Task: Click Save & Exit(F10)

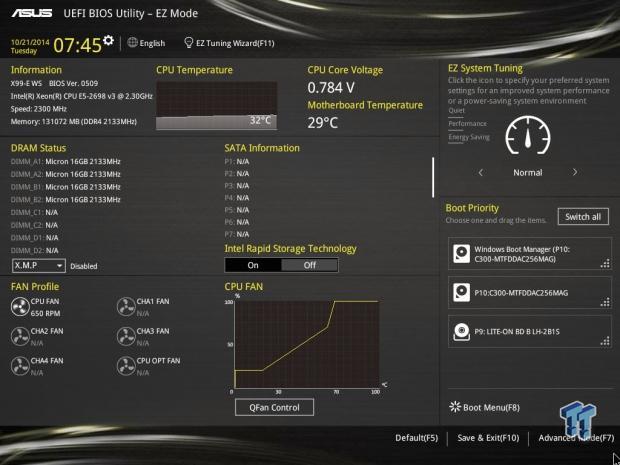Action: click(x=488, y=438)
